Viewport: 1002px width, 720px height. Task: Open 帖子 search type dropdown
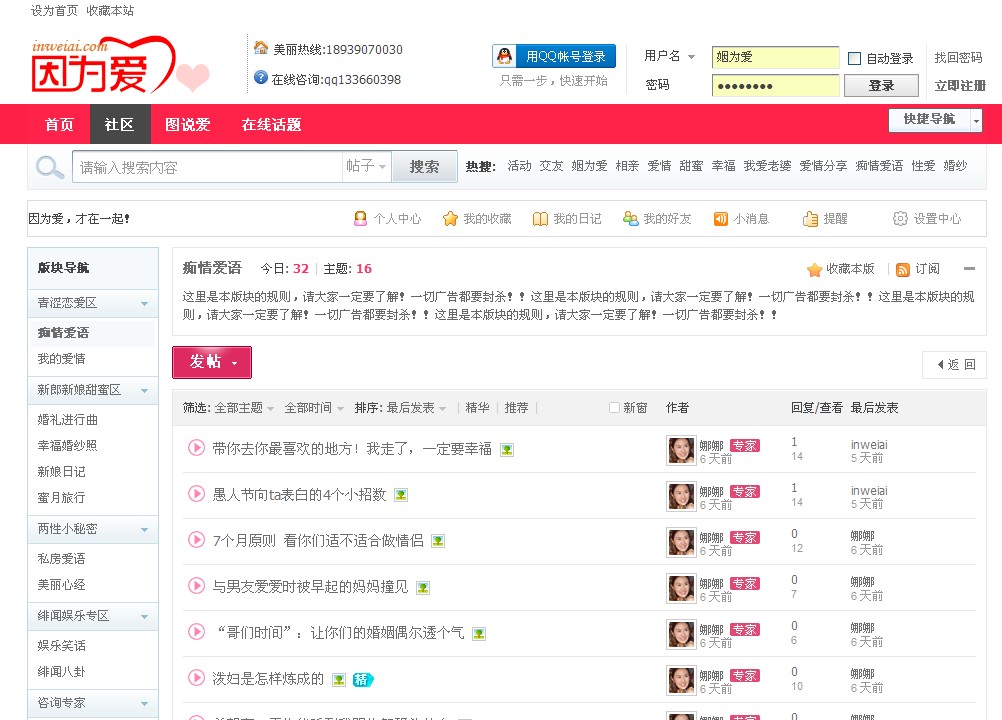367,166
